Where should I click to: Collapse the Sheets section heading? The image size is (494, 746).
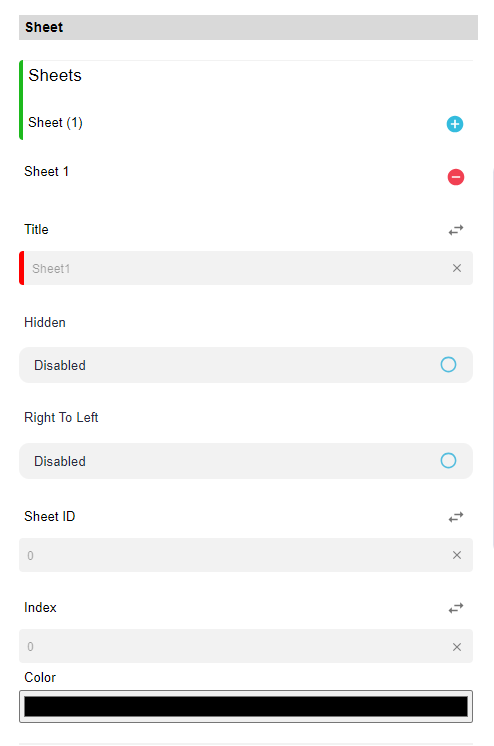(x=55, y=75)
